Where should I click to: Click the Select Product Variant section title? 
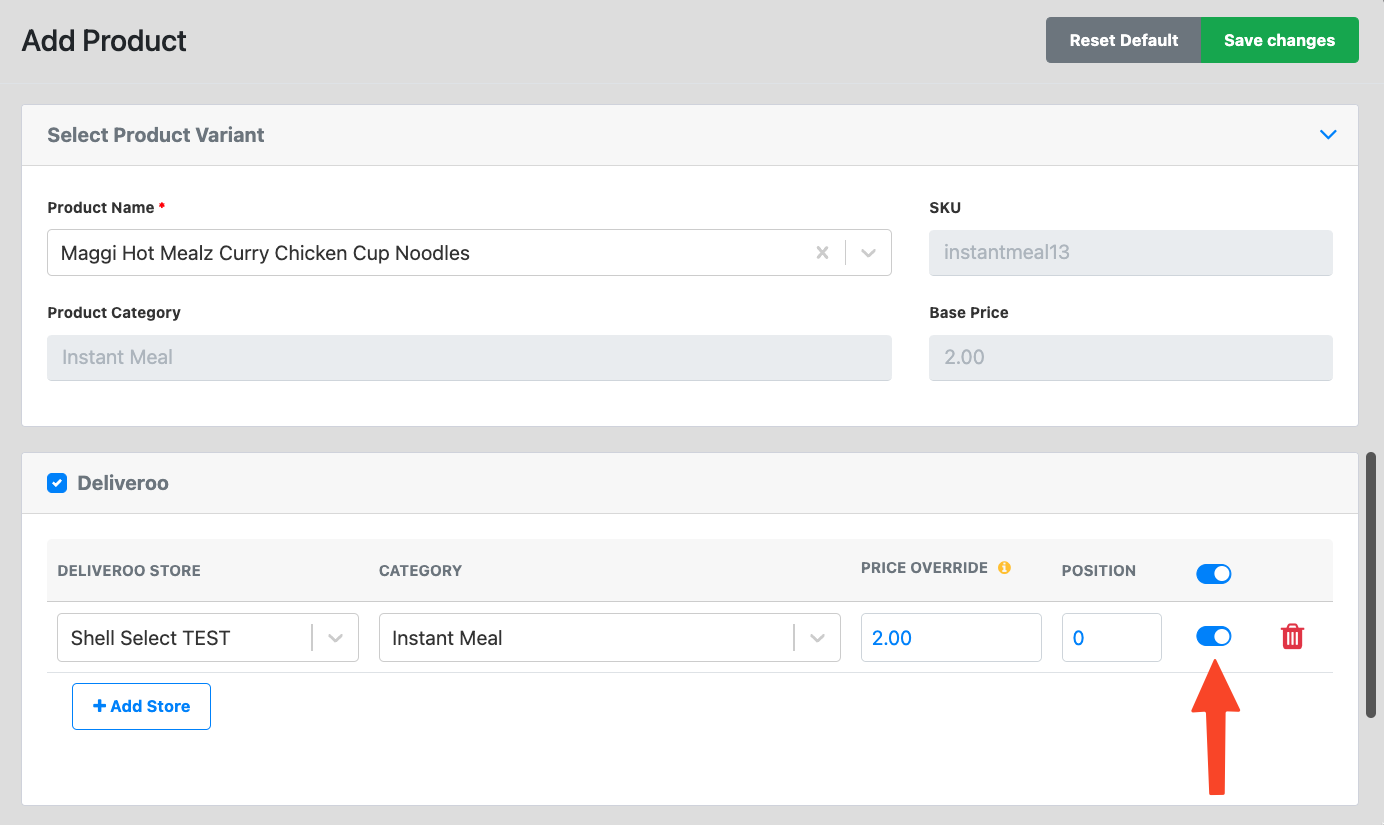156,135
